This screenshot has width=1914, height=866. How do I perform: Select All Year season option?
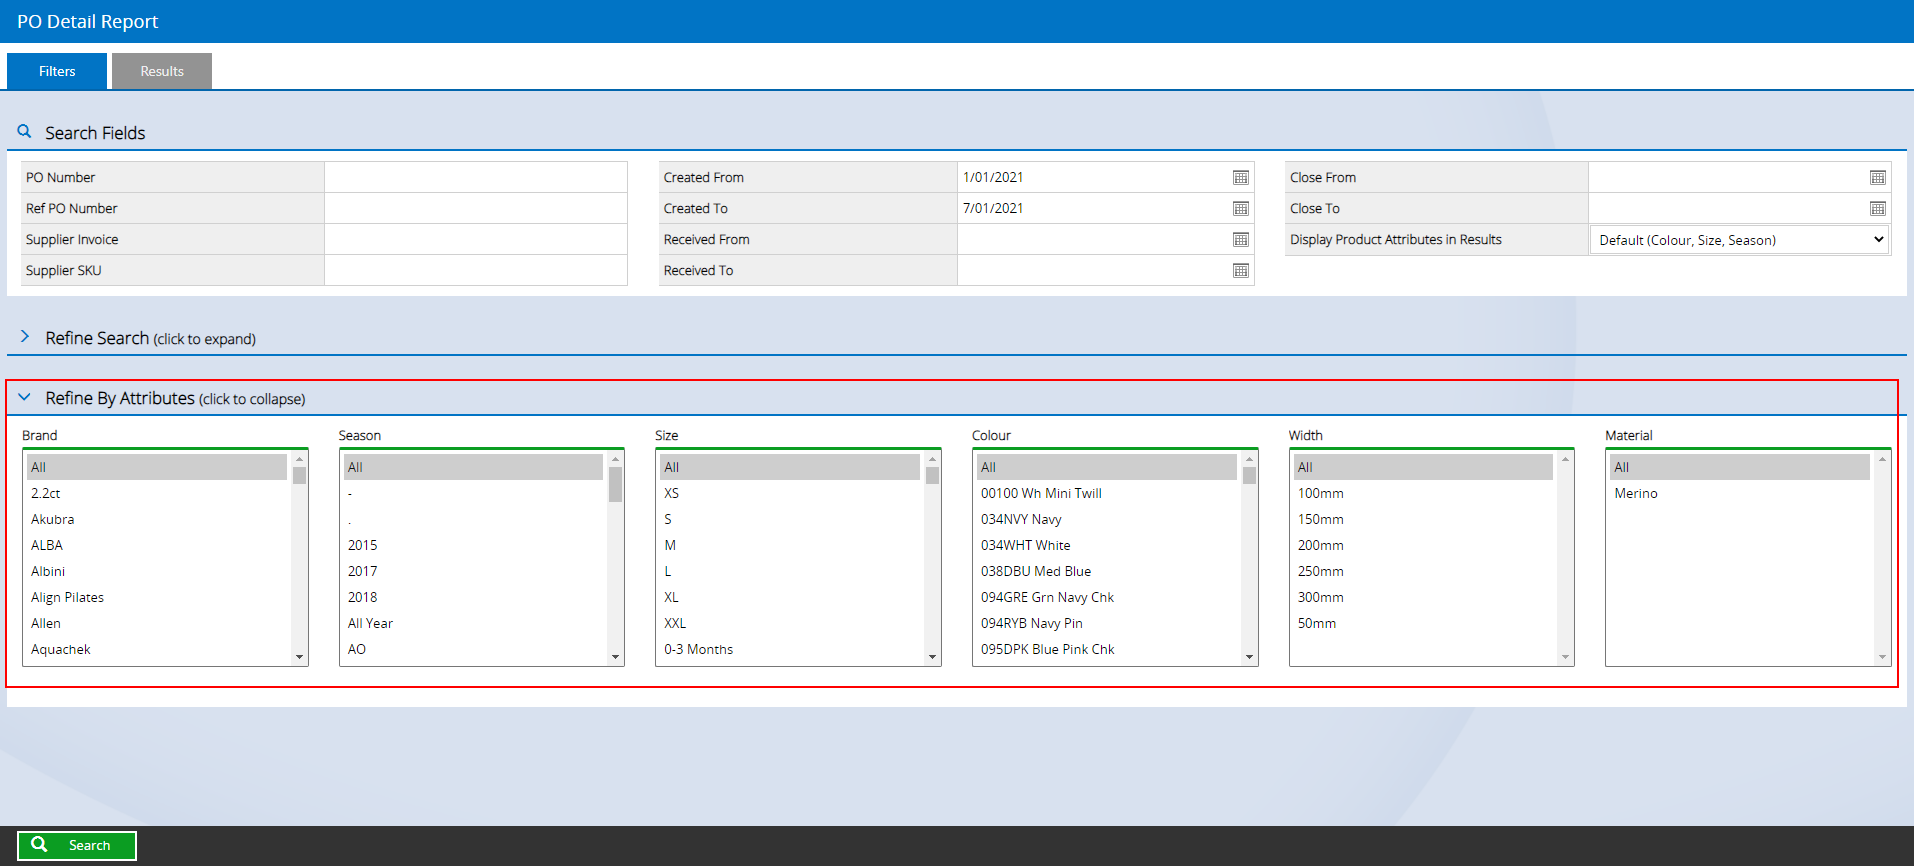pyautogui.click(x=473, y=623)
